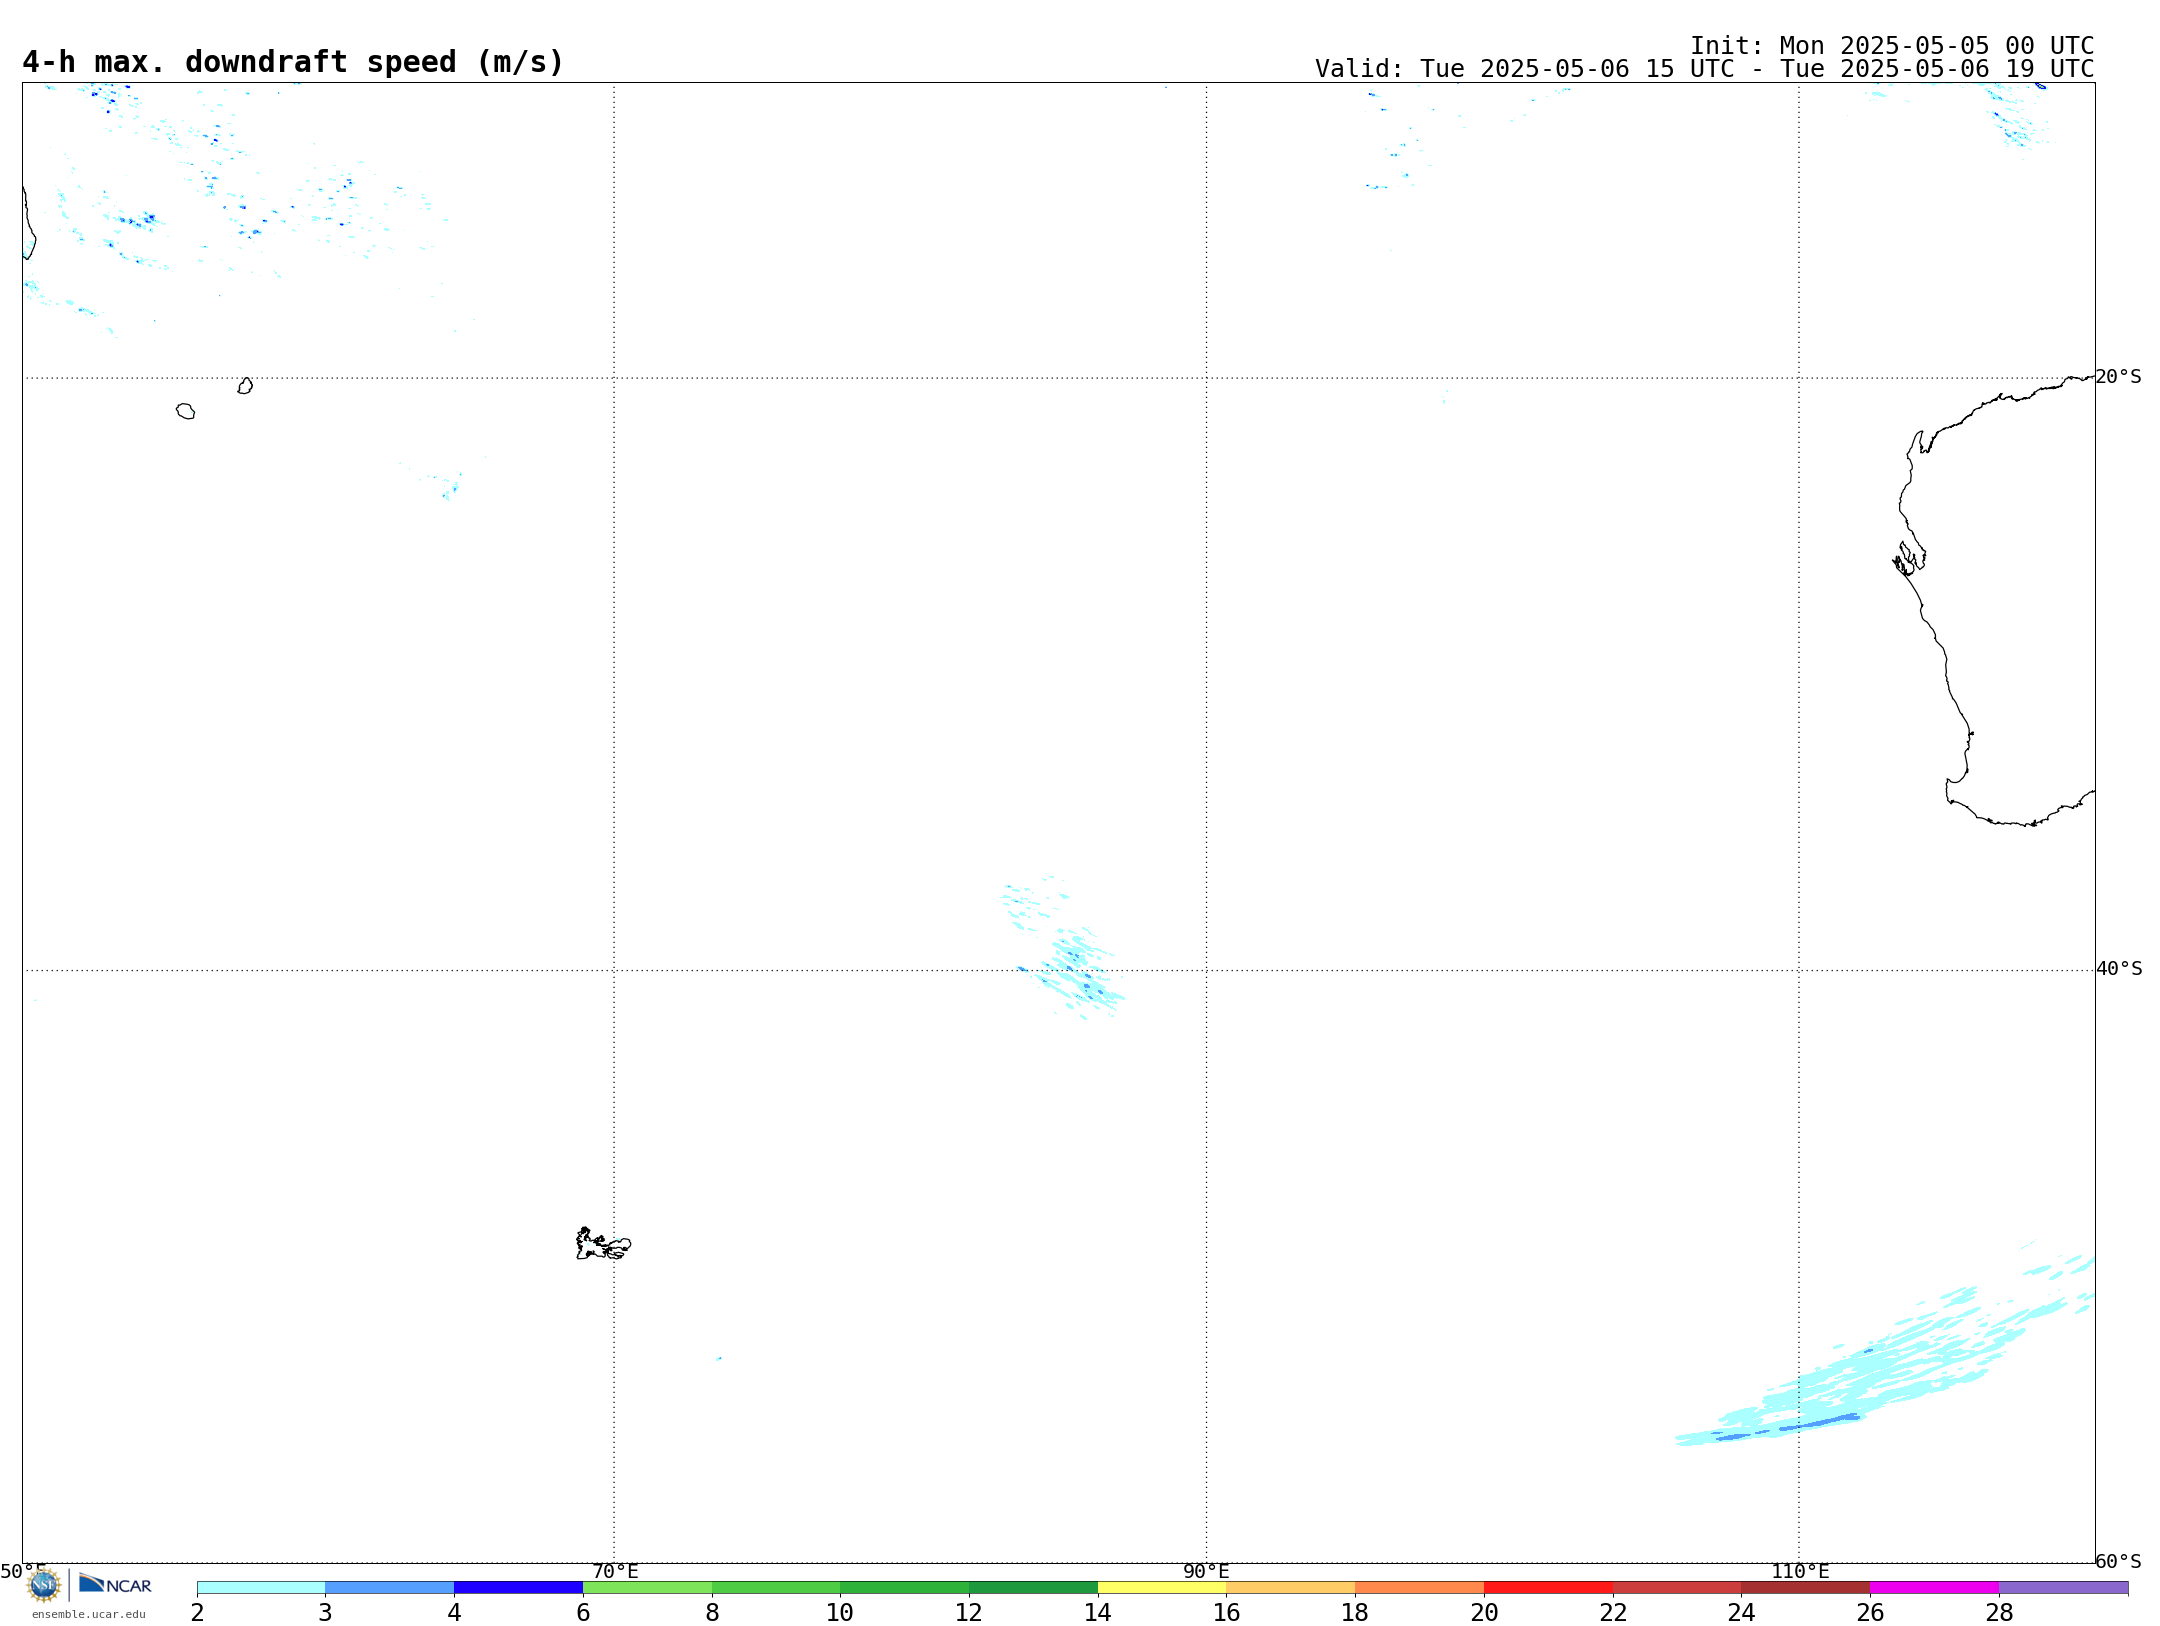Click the 20°S latitude label
The height and width of the screenshot is (1626, 2160).
(x=2118, y=377)
